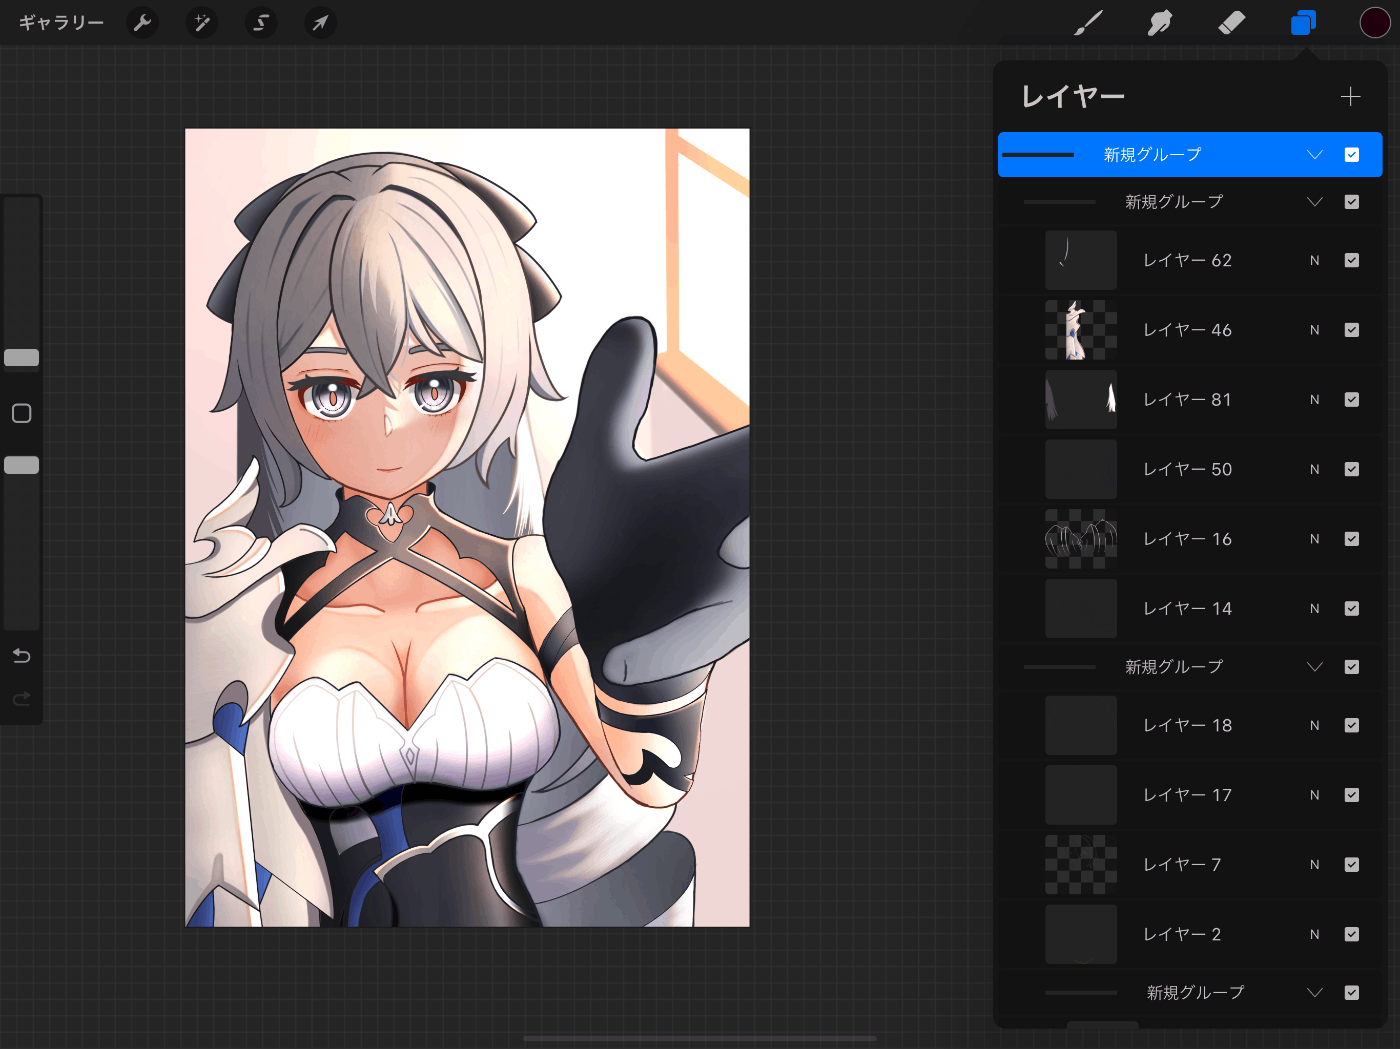Hide レイヤー 16 with its checkbox

(1352, 539)
